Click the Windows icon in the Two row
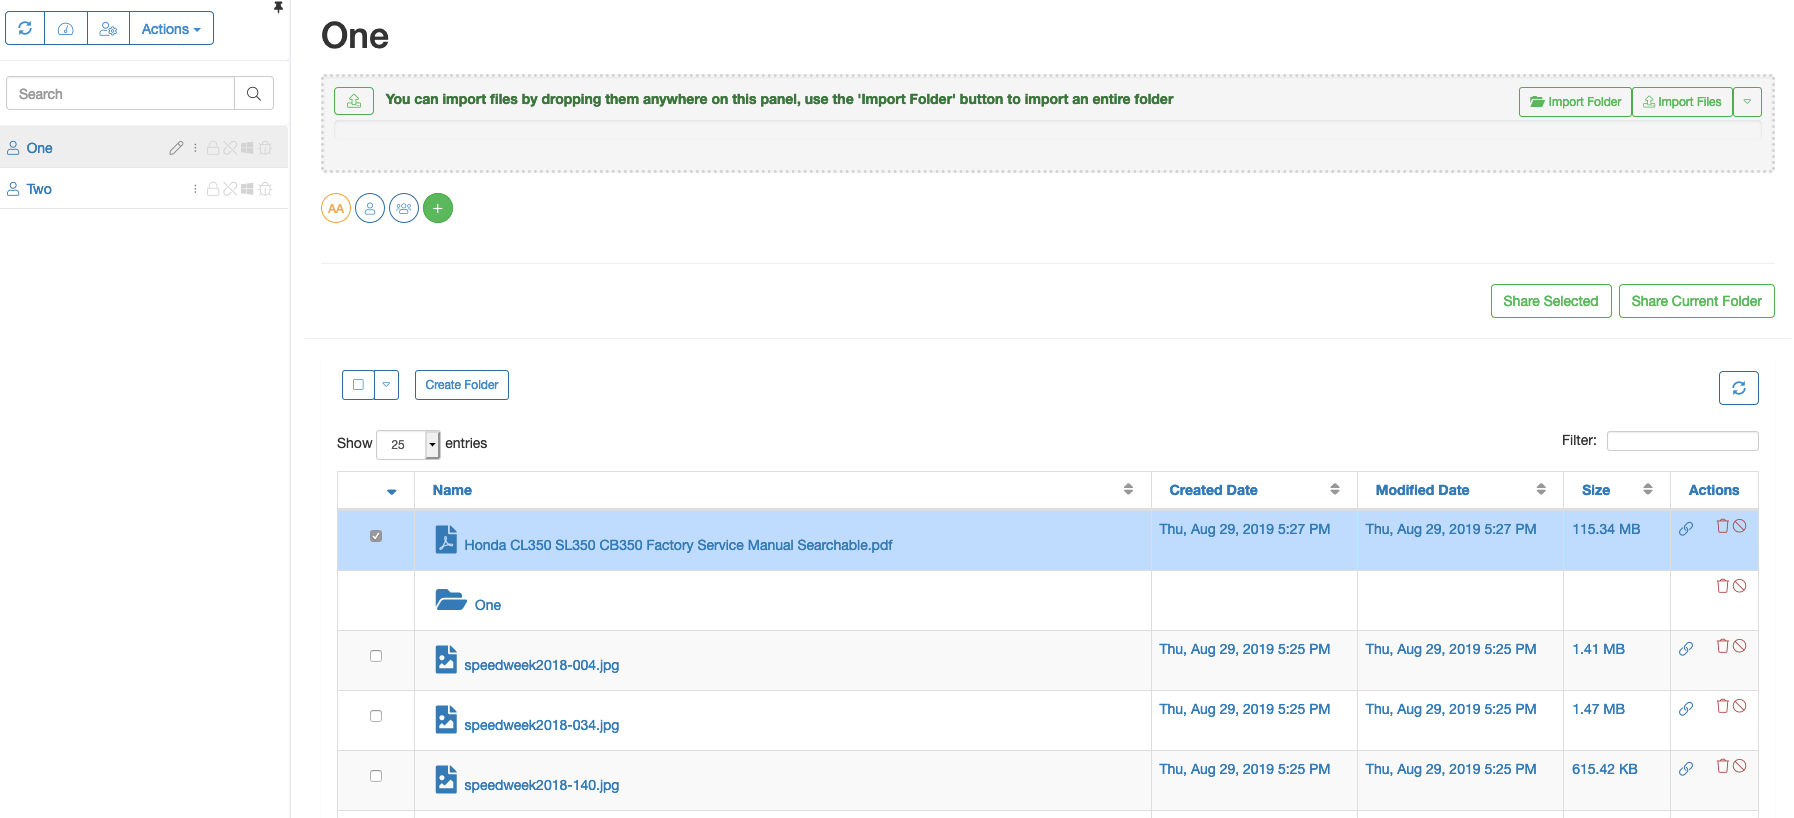This screenshot has height=818, width=1794. 247,189
